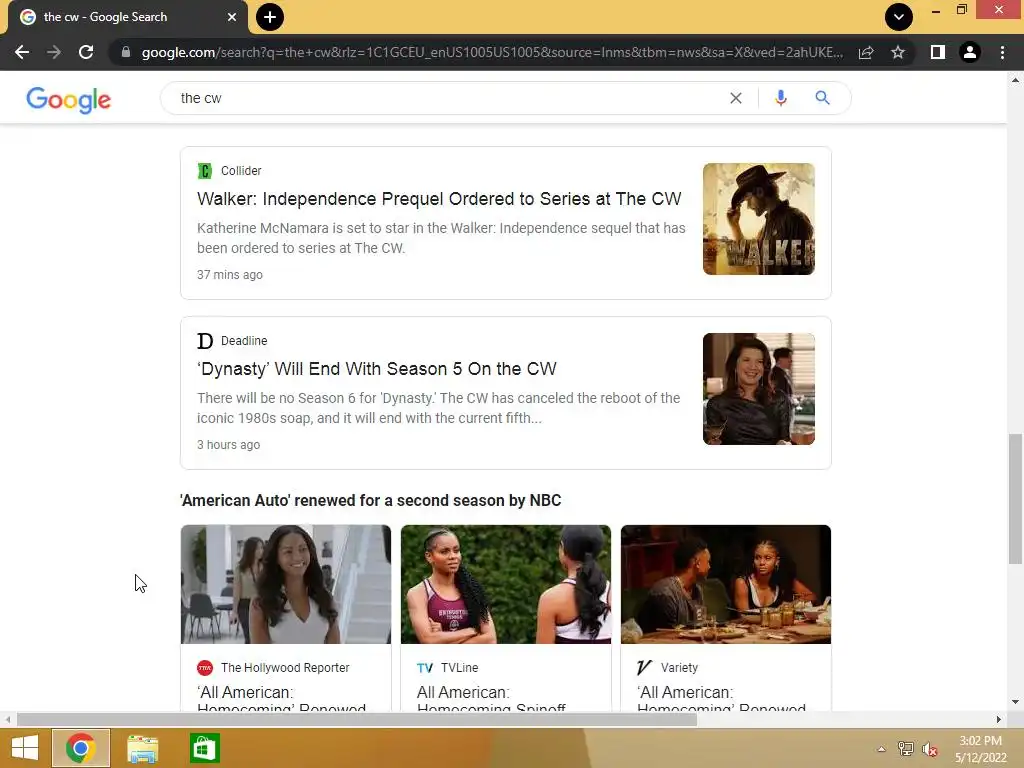Click the '37 mins ago' timestamp
This screenshot has width=1024, height=768.
[230, 275]
